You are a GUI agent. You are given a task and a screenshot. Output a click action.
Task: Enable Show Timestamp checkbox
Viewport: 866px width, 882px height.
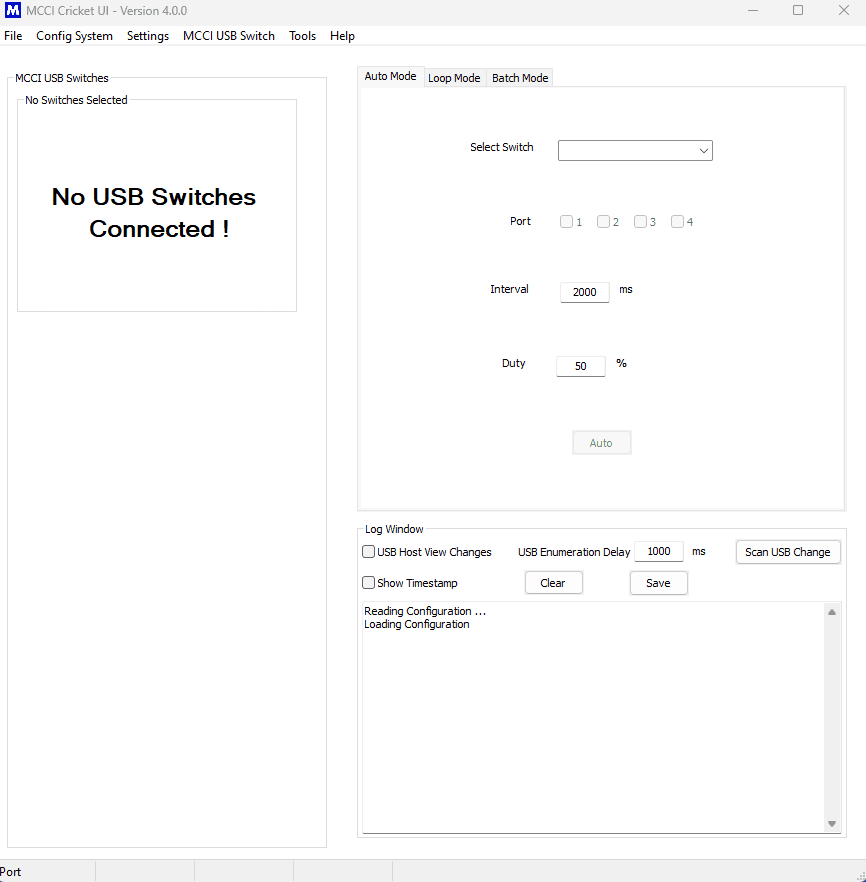coord(368,583)
